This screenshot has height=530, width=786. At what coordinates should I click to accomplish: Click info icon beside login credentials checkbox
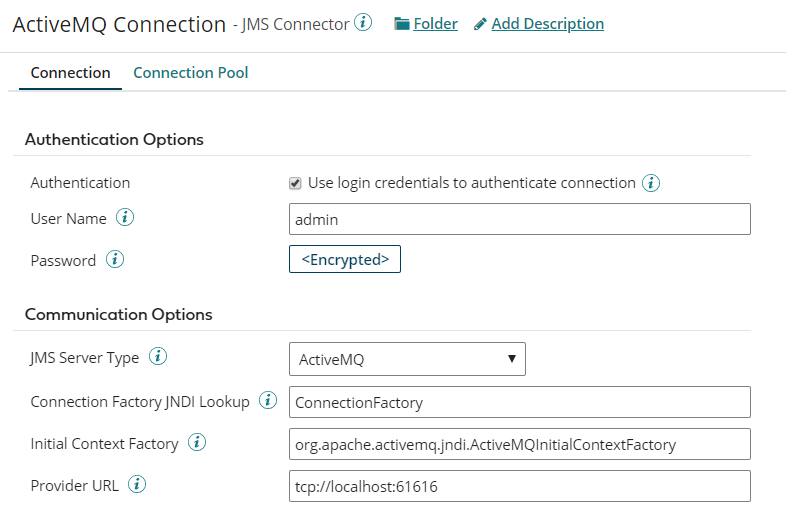click(x=651, y=183)
